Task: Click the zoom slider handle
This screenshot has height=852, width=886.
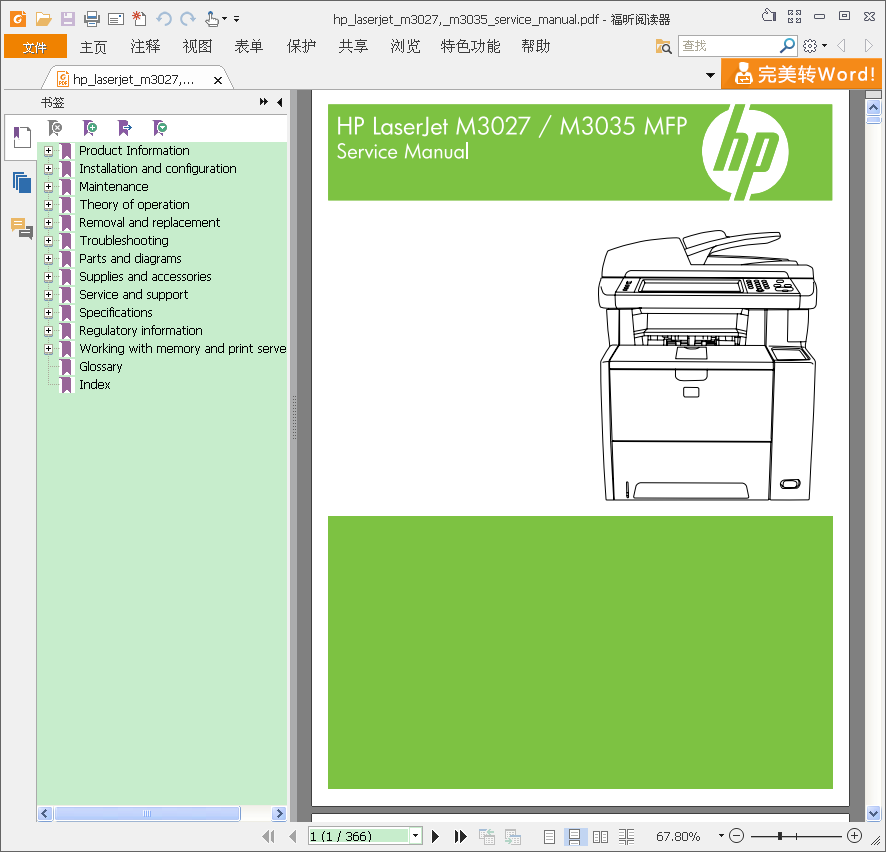Action: tap(780, 836)
